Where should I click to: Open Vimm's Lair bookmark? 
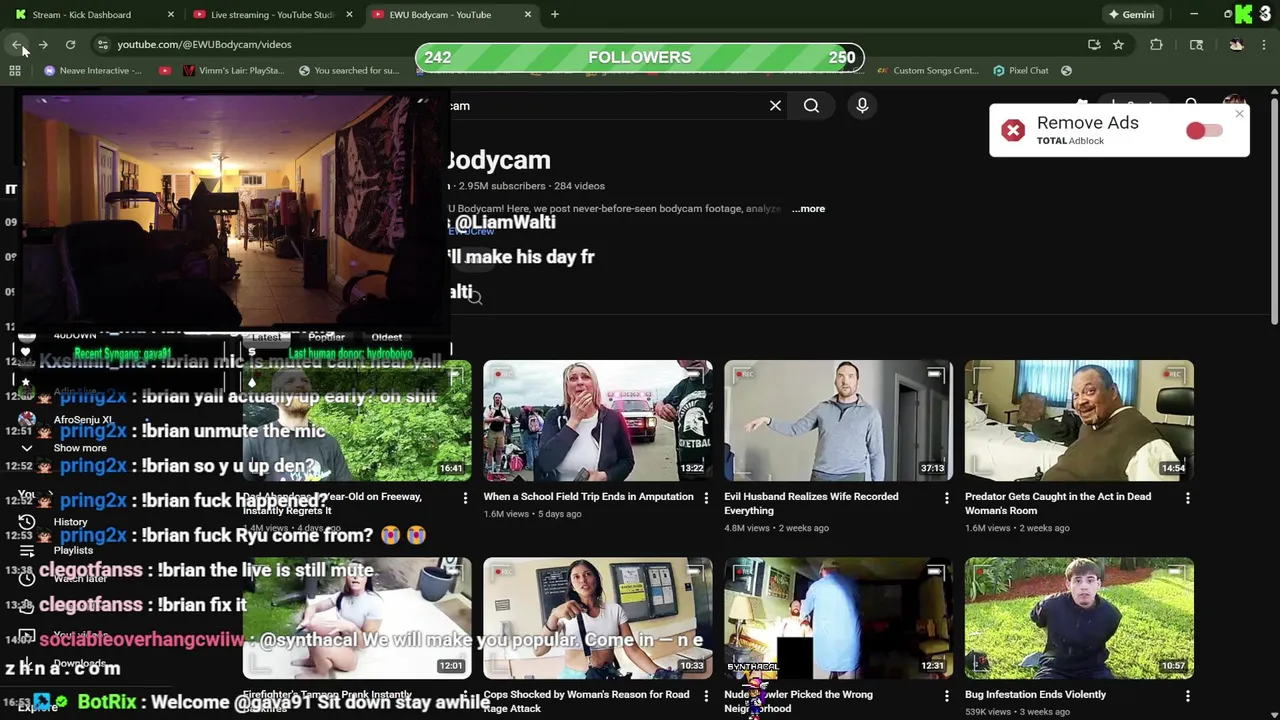[234, 70]
